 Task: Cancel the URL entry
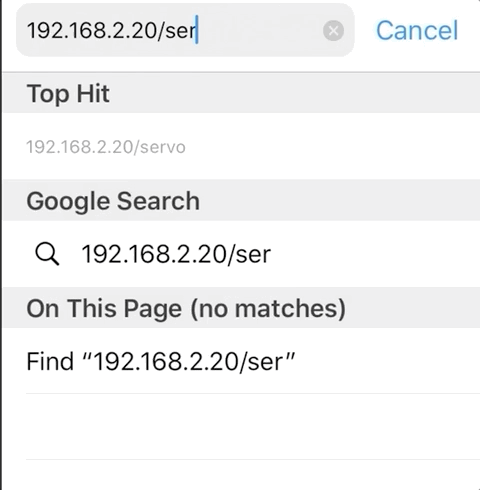(417, 30)
